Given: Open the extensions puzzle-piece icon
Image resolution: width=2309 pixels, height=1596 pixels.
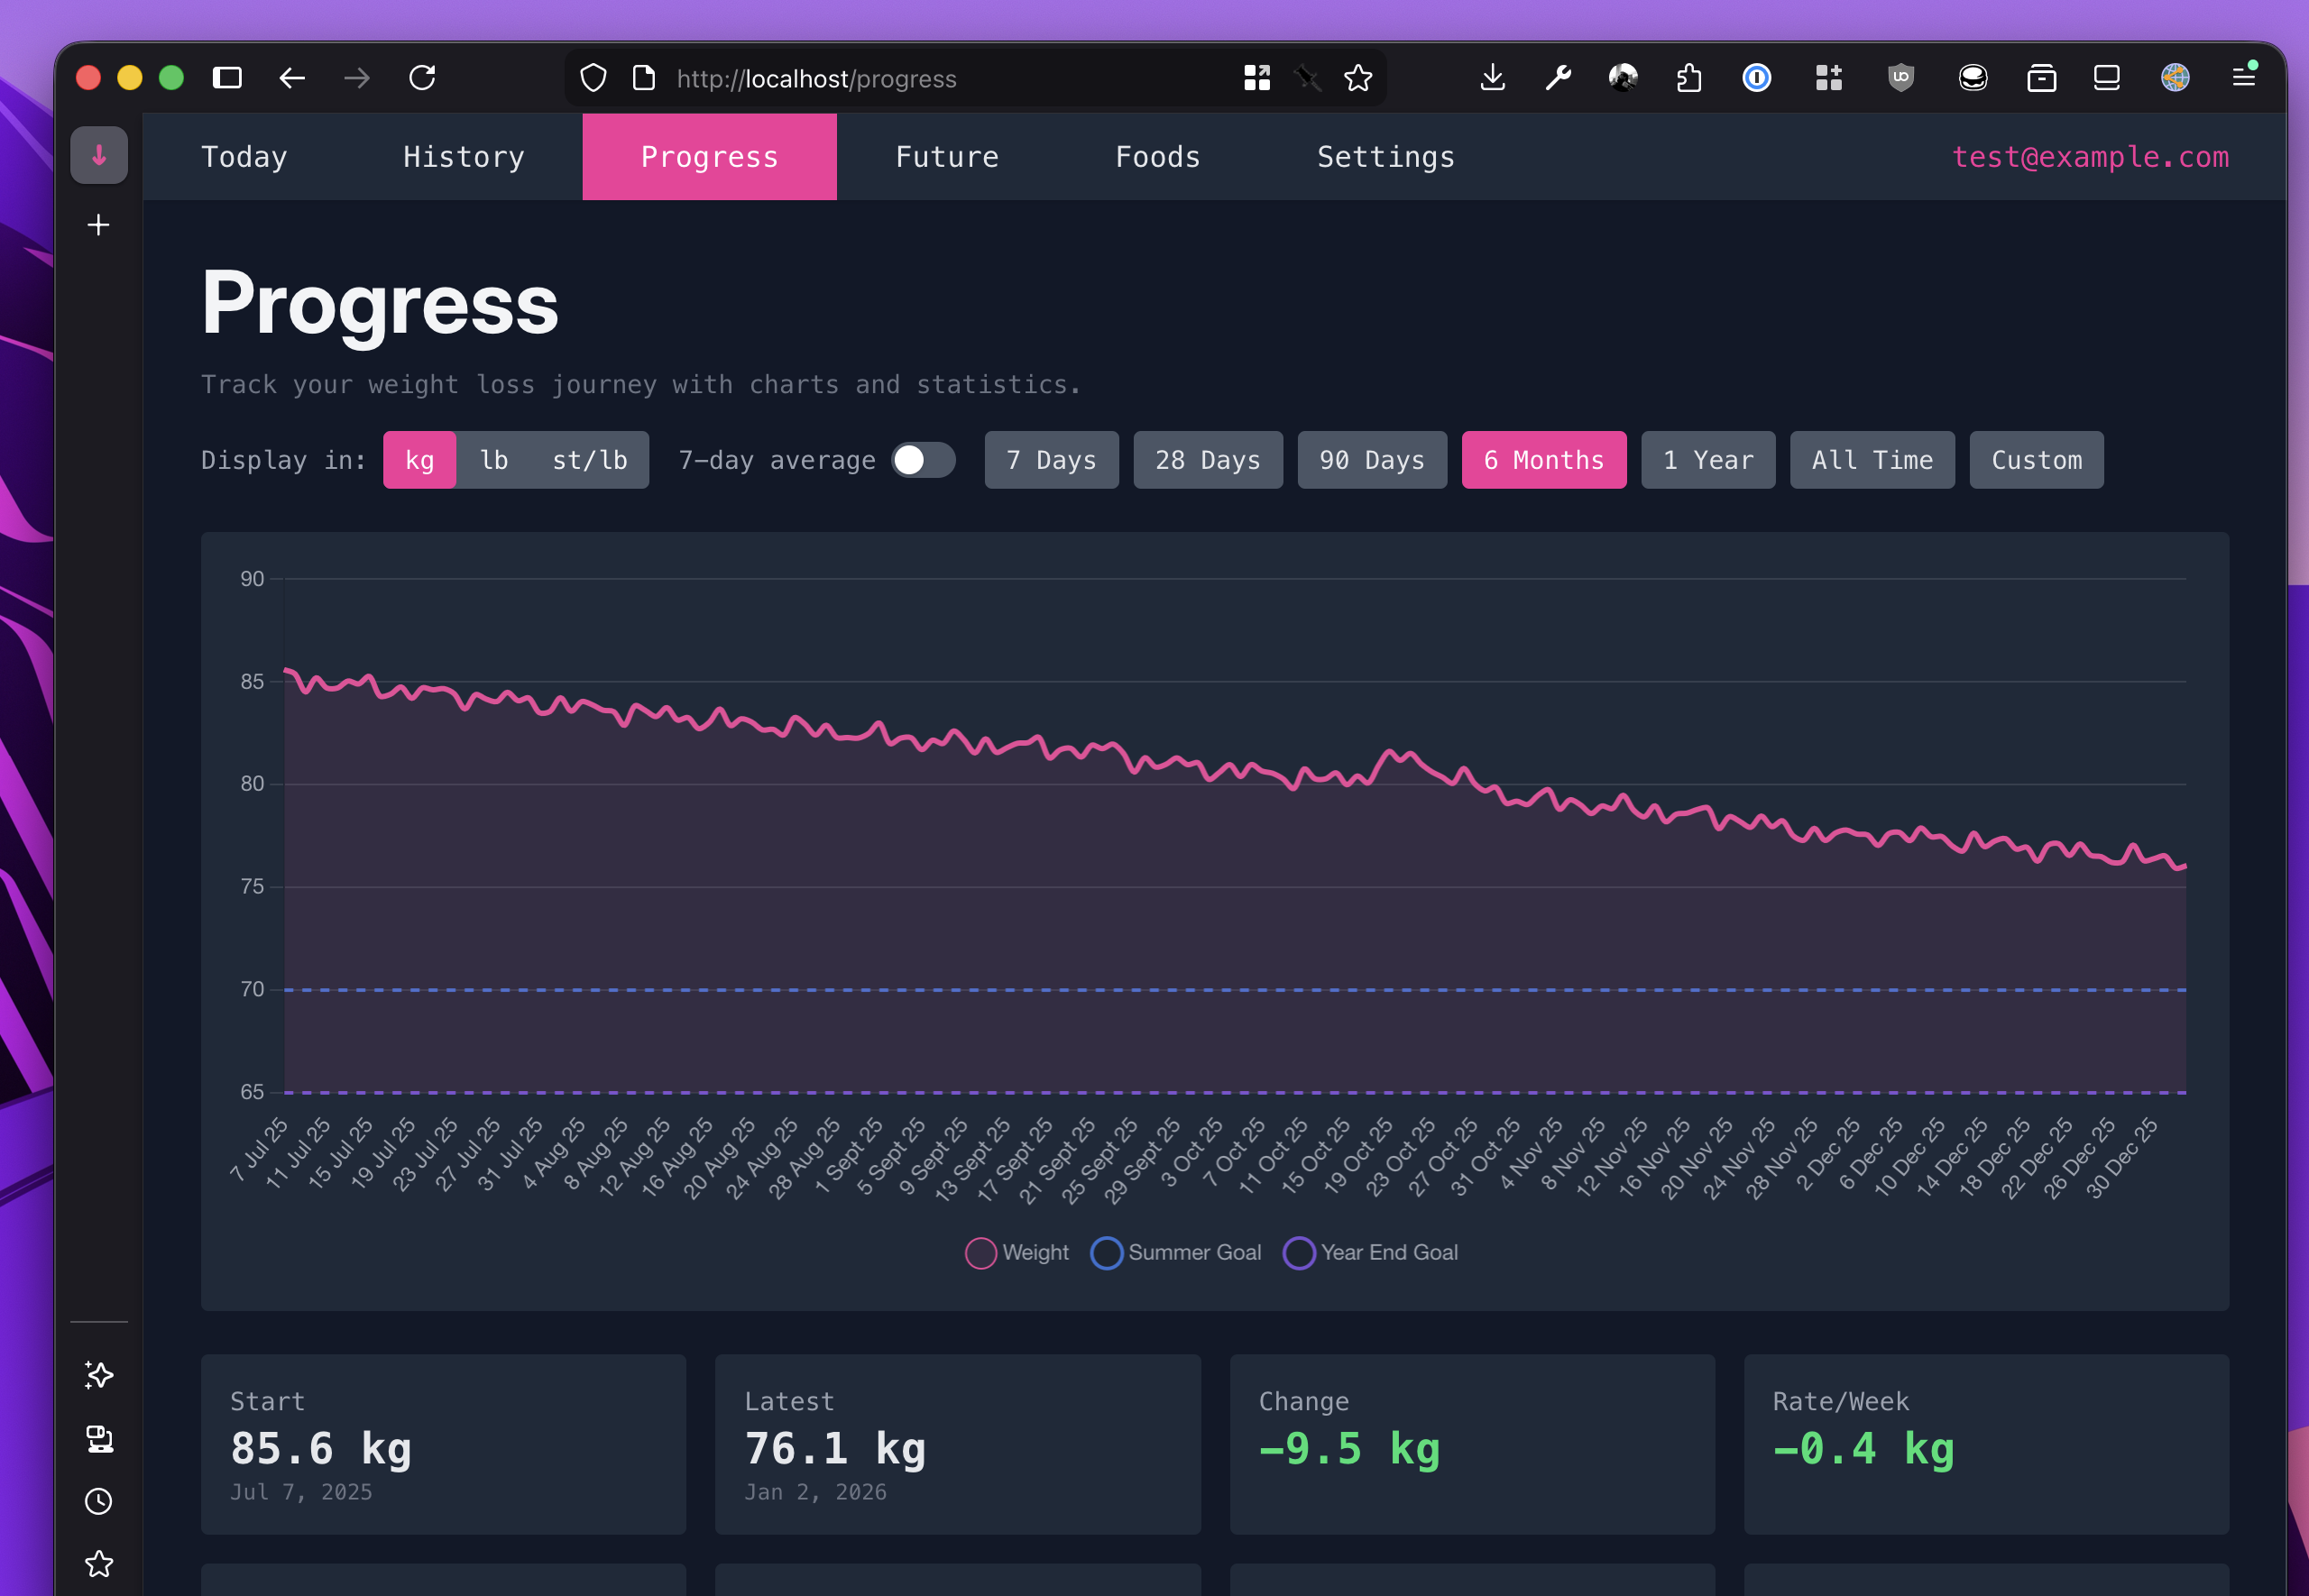Looking at the screenshot, I should point(1829,78).
